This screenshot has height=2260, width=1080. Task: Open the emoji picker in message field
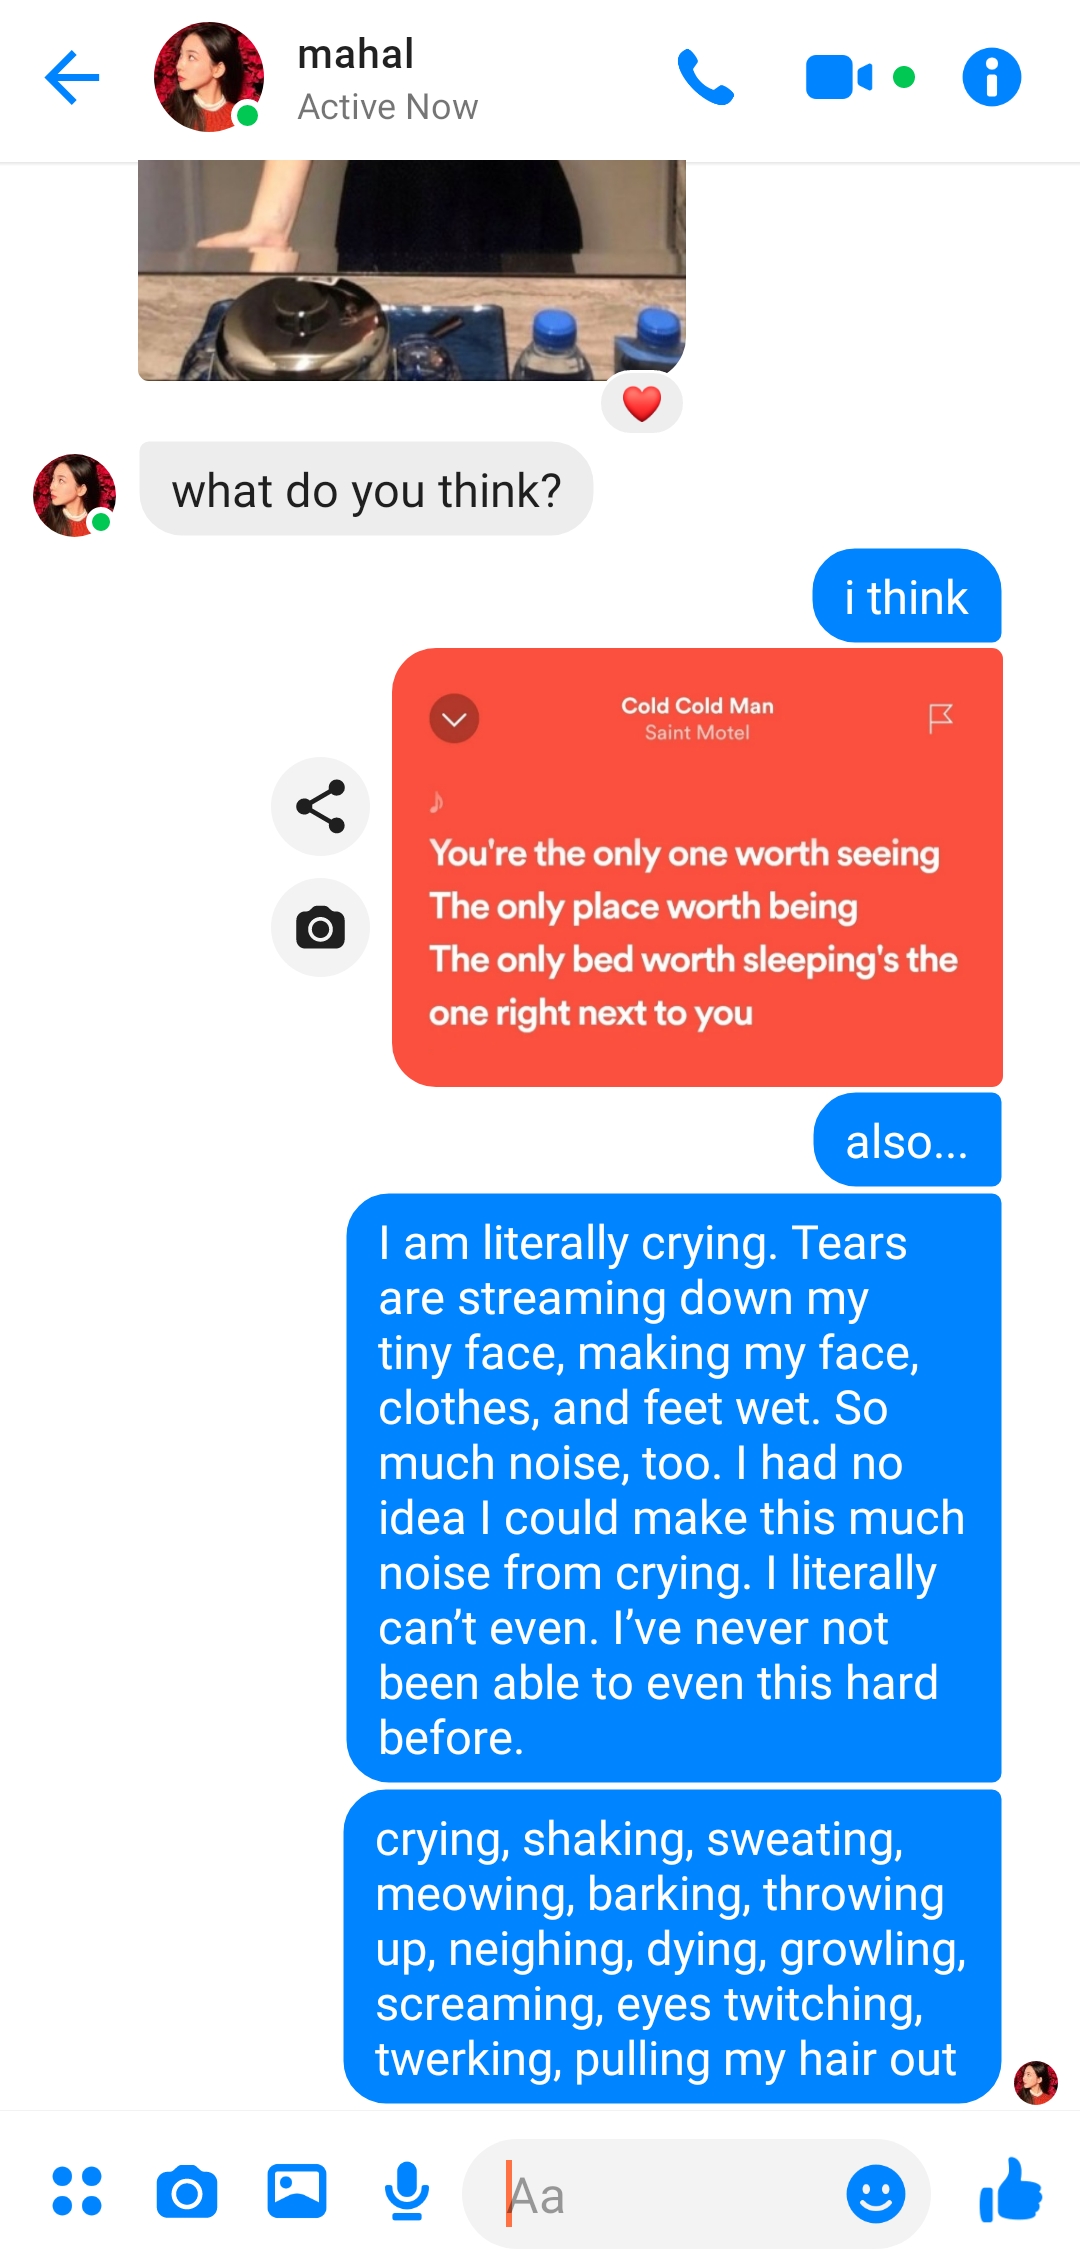[x=876, y=2194]
